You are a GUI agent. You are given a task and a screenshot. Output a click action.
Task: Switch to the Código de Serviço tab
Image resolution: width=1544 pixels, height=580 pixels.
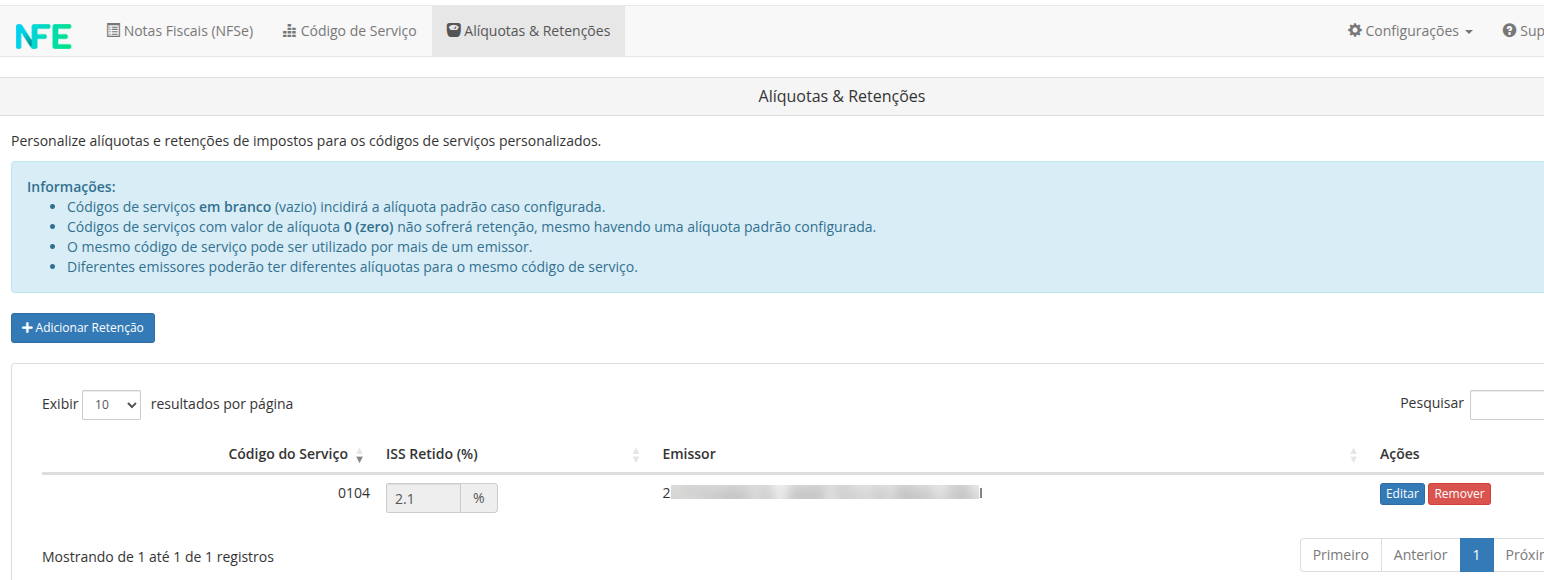point(350,31)
